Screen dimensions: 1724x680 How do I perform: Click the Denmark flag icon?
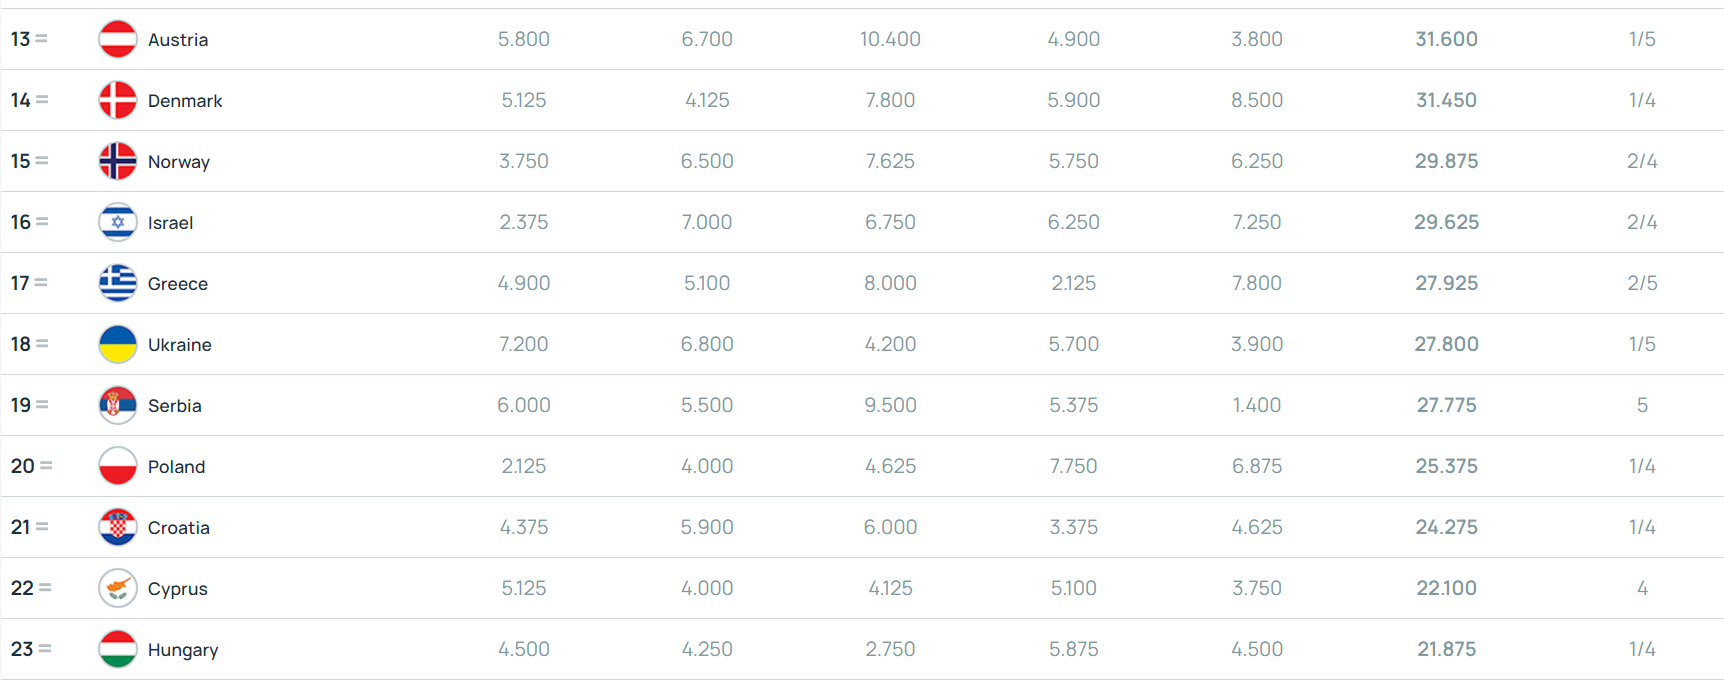coord(117,100)
